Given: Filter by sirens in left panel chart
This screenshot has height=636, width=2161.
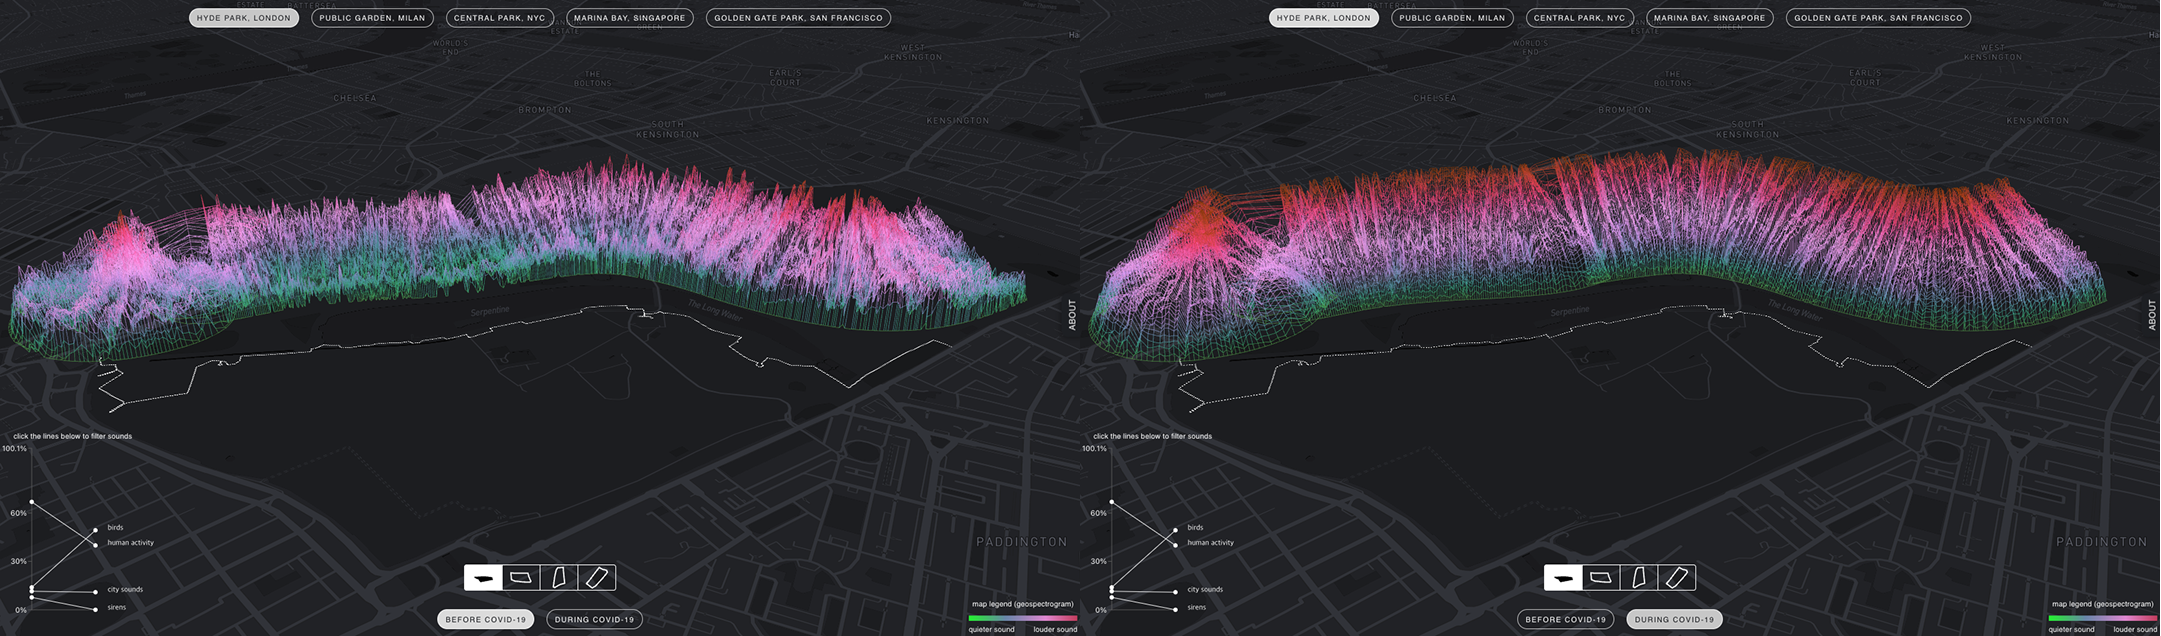Looking at the screenshot, I should click(117, 608).
